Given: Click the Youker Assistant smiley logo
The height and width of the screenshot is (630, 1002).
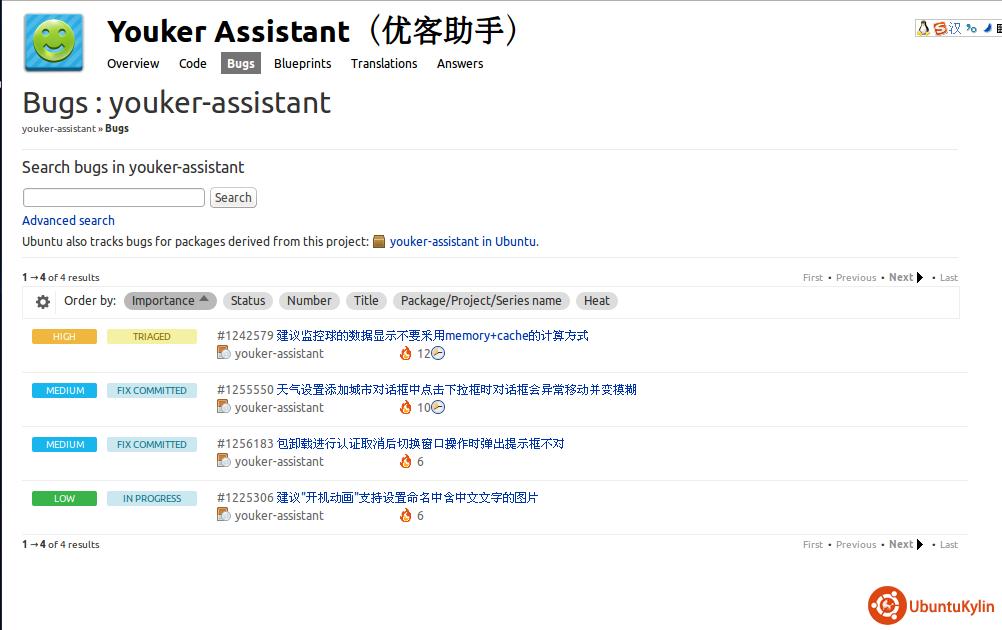Looking at the screenshot, I should 54,43.
